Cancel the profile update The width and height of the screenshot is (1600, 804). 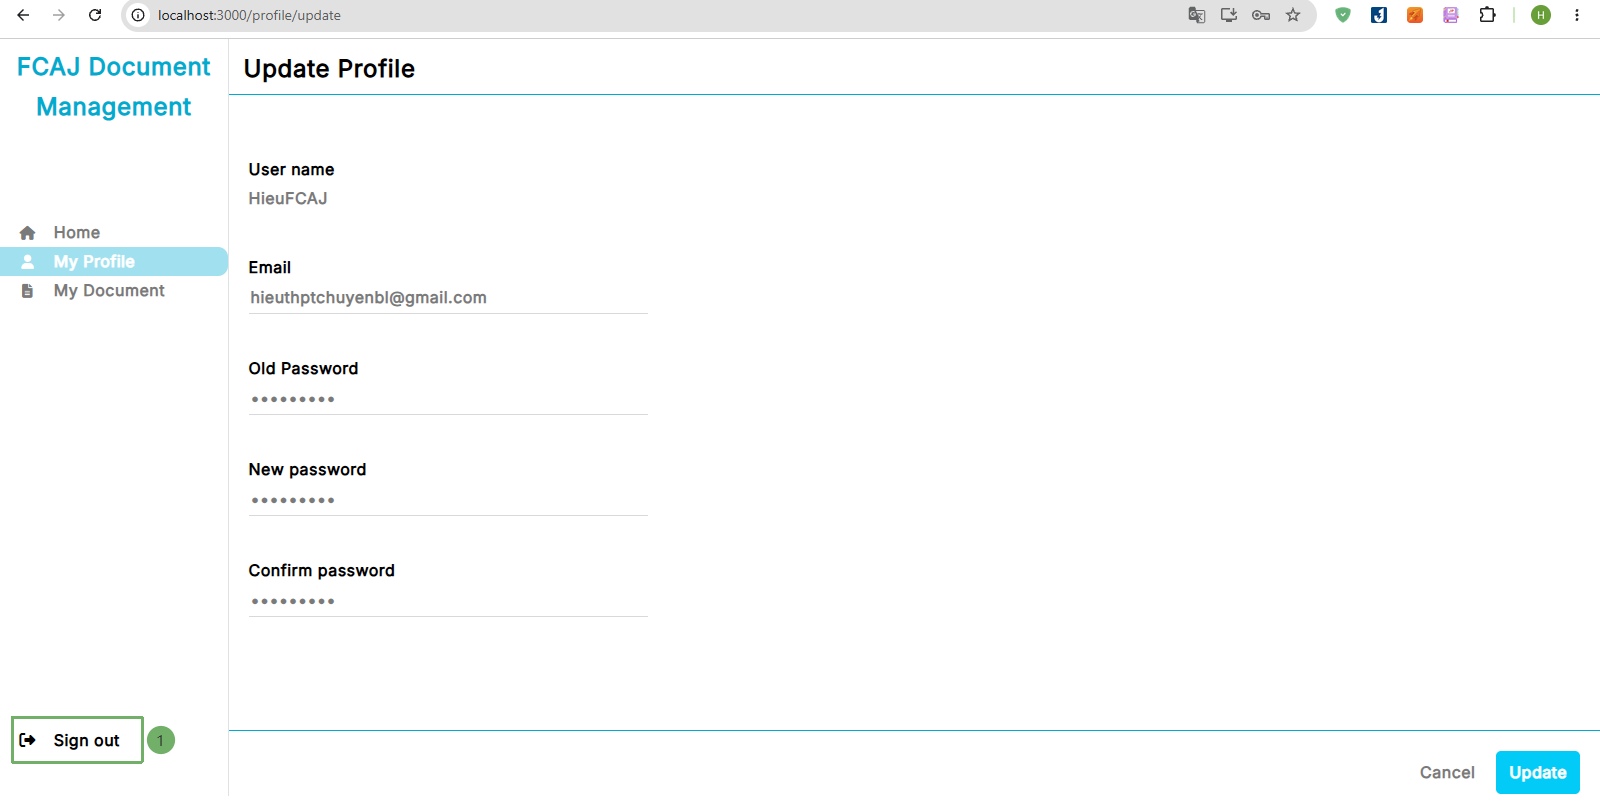click(1447, 773)
